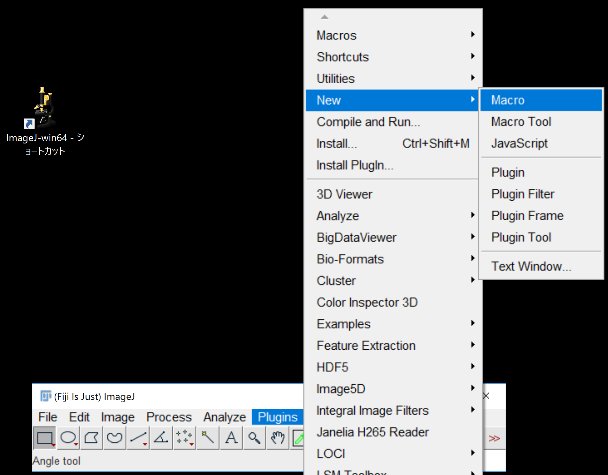
Task: Launch 3D Viewer plugin
Action: (x=394, y=194)
